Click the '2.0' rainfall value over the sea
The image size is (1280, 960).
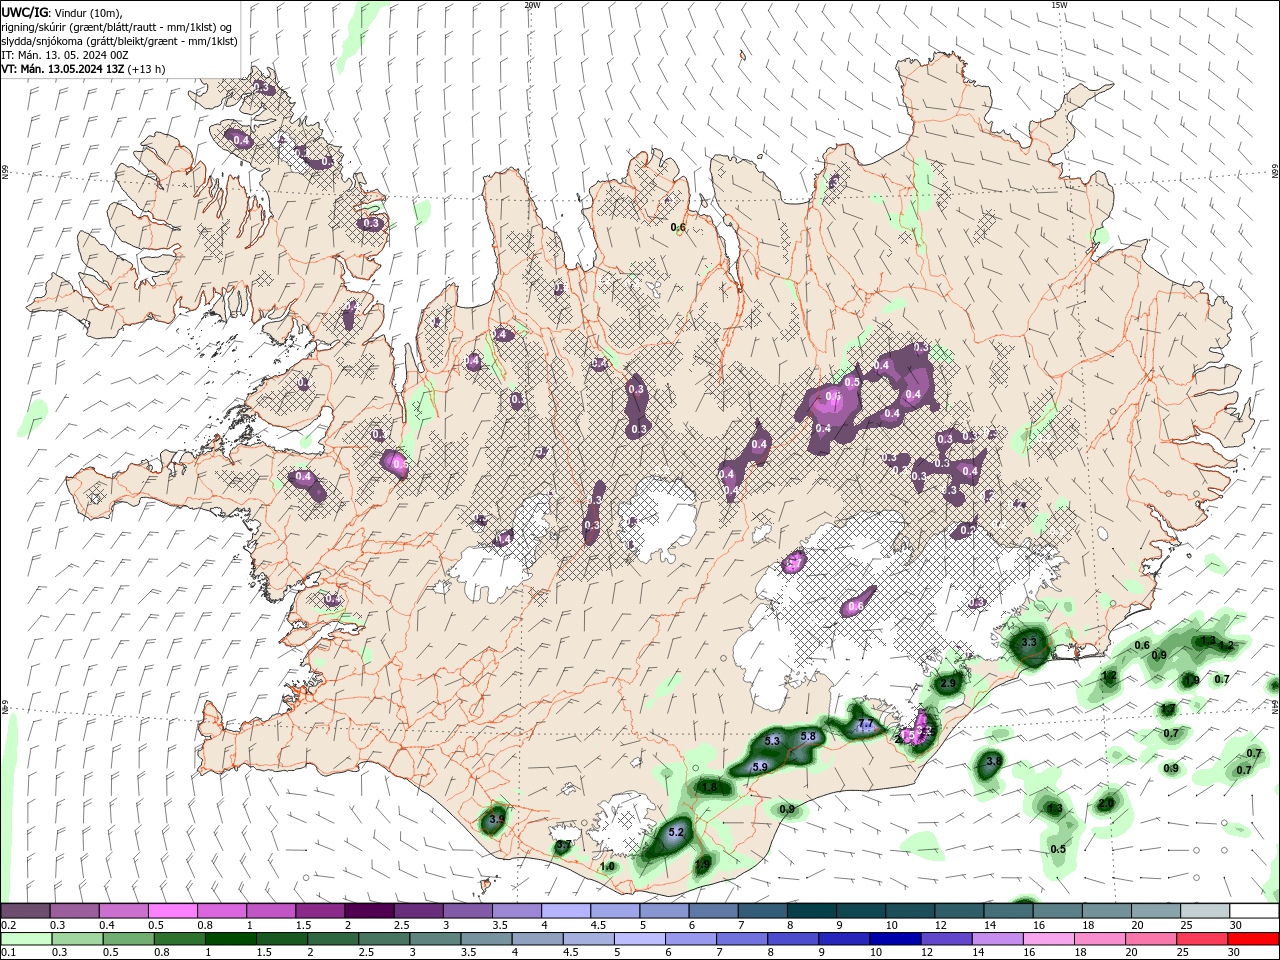click(1106, 804)
